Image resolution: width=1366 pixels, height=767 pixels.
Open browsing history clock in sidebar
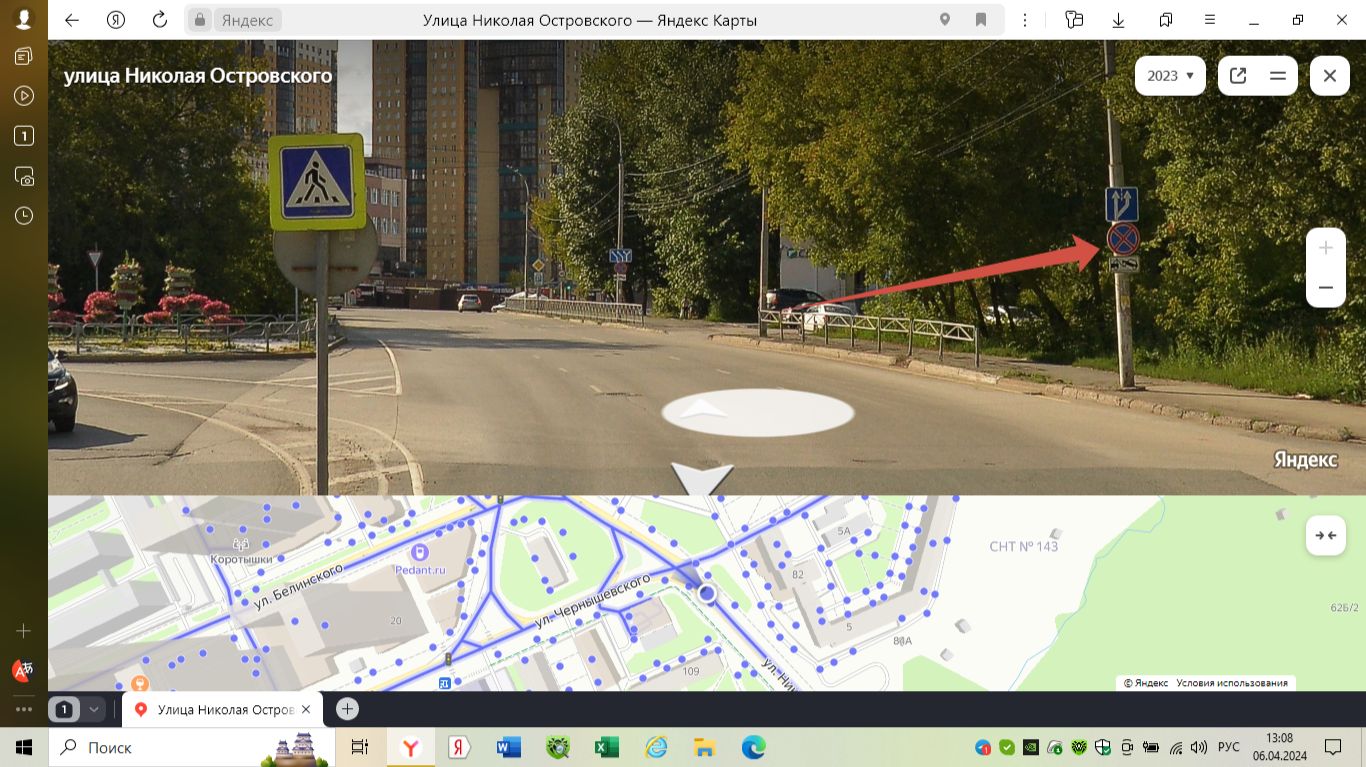tap(24, 216)
